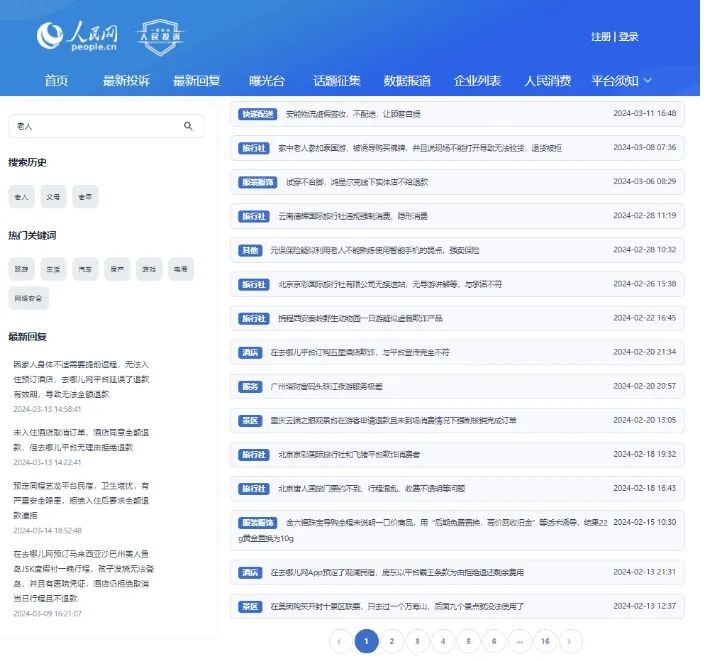Click the 其他 category badge

[250, 250]
